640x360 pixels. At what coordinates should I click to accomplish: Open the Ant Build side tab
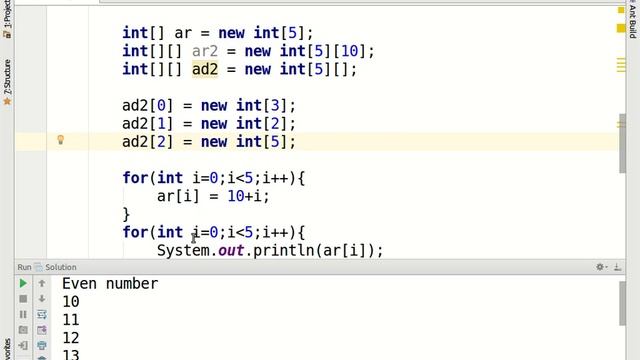(x=633, y=20)
